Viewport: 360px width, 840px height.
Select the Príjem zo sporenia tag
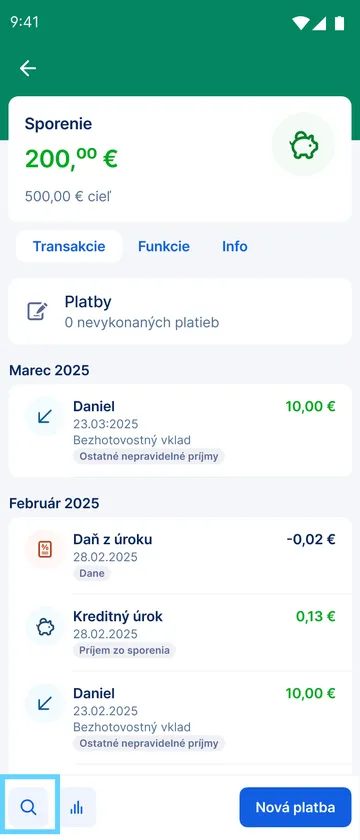124,650
